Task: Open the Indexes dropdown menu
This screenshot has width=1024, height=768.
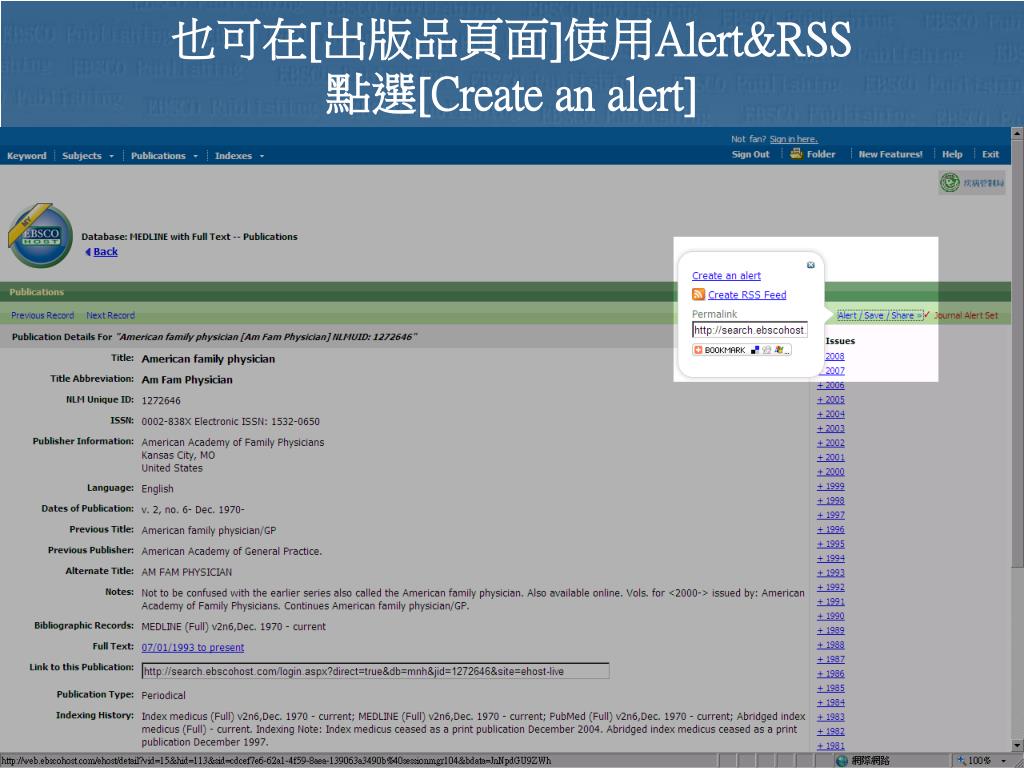Action: [239, 155]
